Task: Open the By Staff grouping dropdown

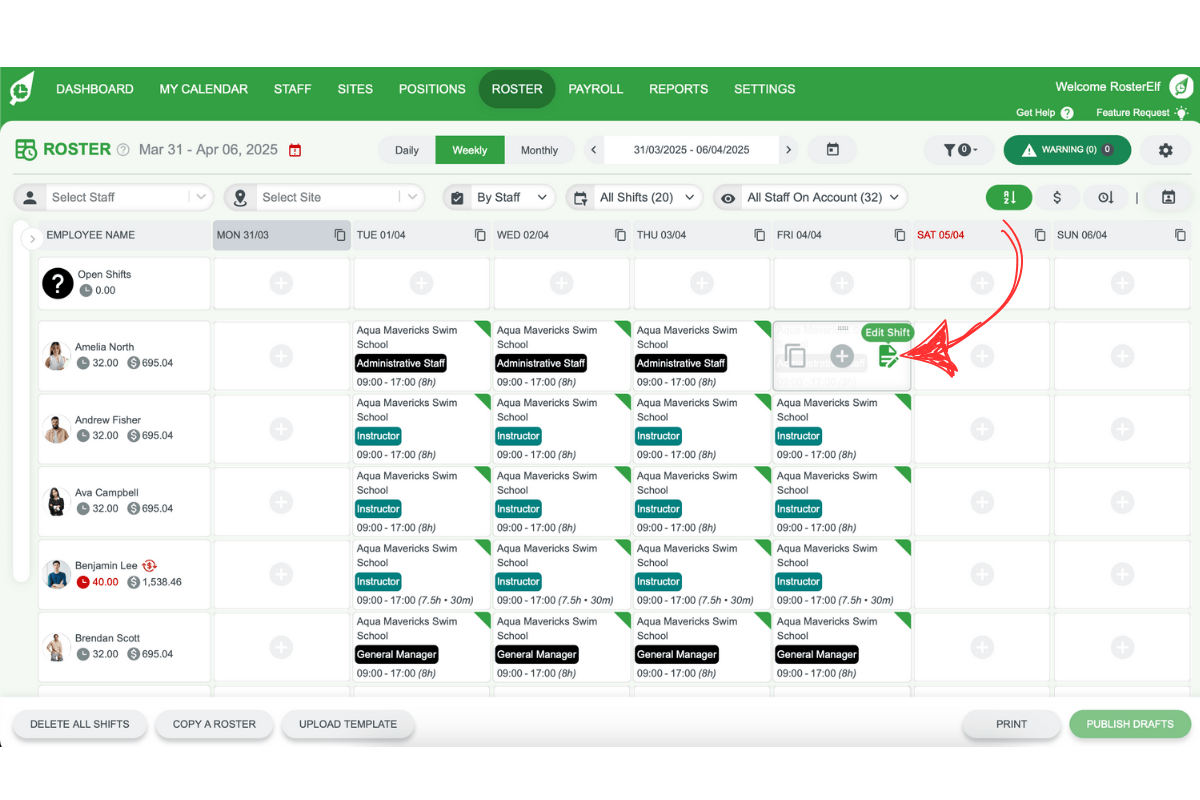Action: tap(498, 197)
